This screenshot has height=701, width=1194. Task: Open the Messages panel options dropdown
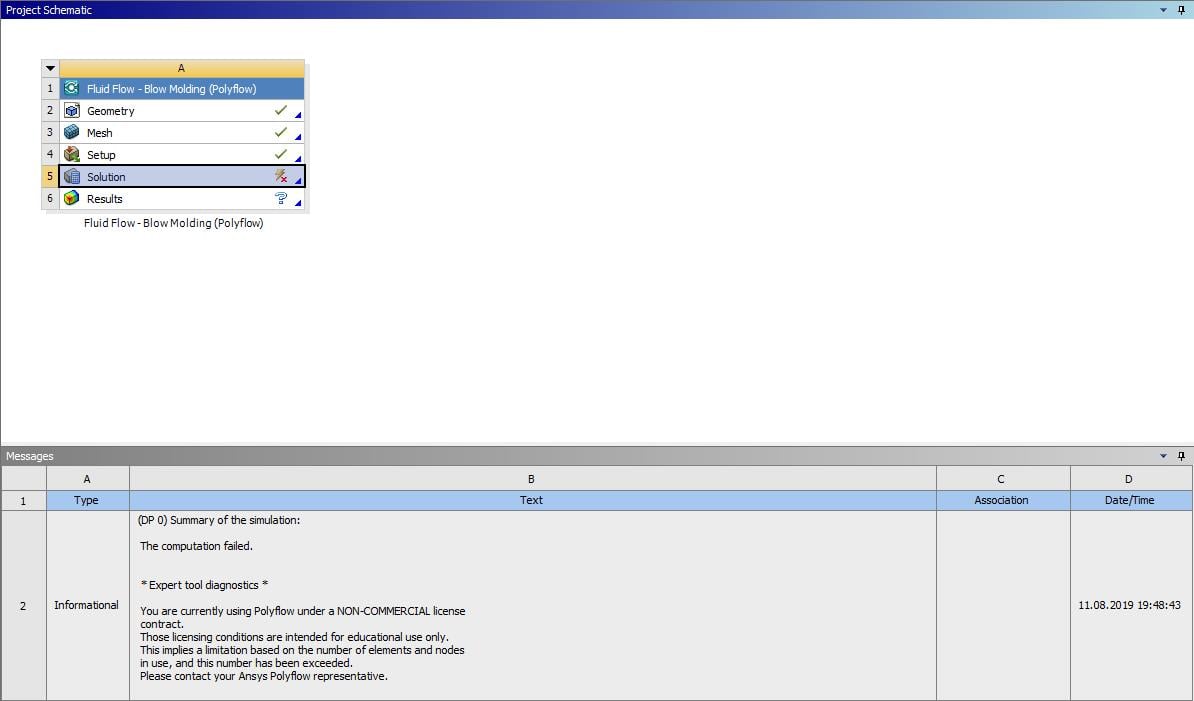(x=1164, y=456)
